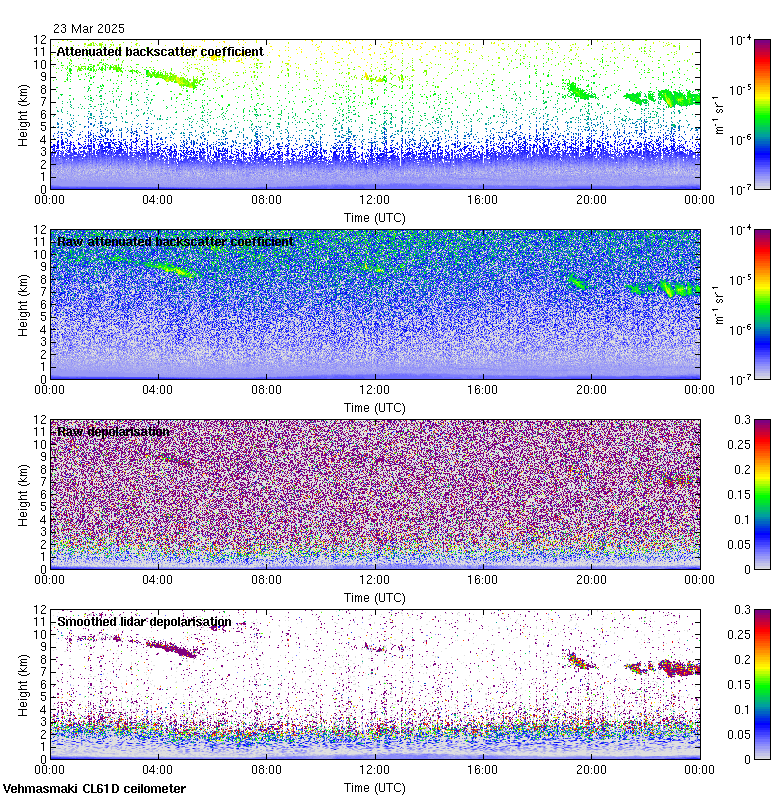Click the 'm-1 sr-1' unit label beside the top colorbar
Viewport: 780px width, 800px height.
718,114
